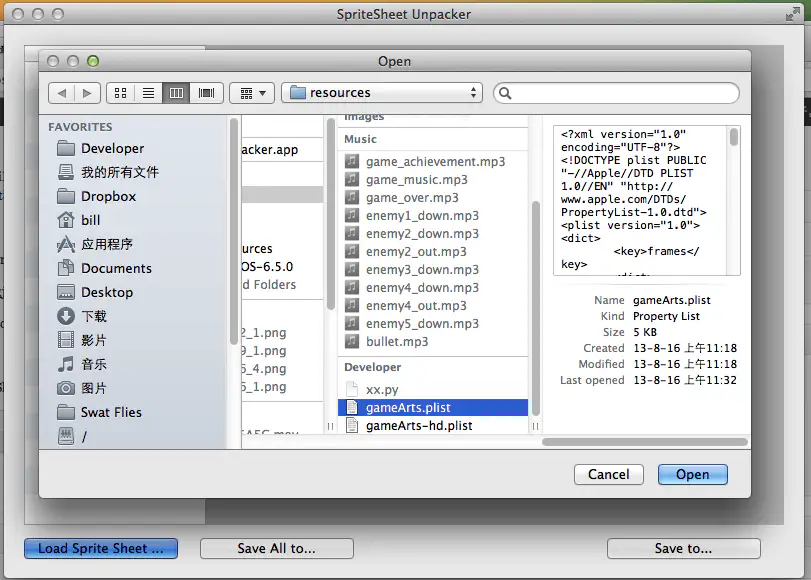
Task: Open Desktop from Favorites sidebar
Action: [x=107, y=292]
